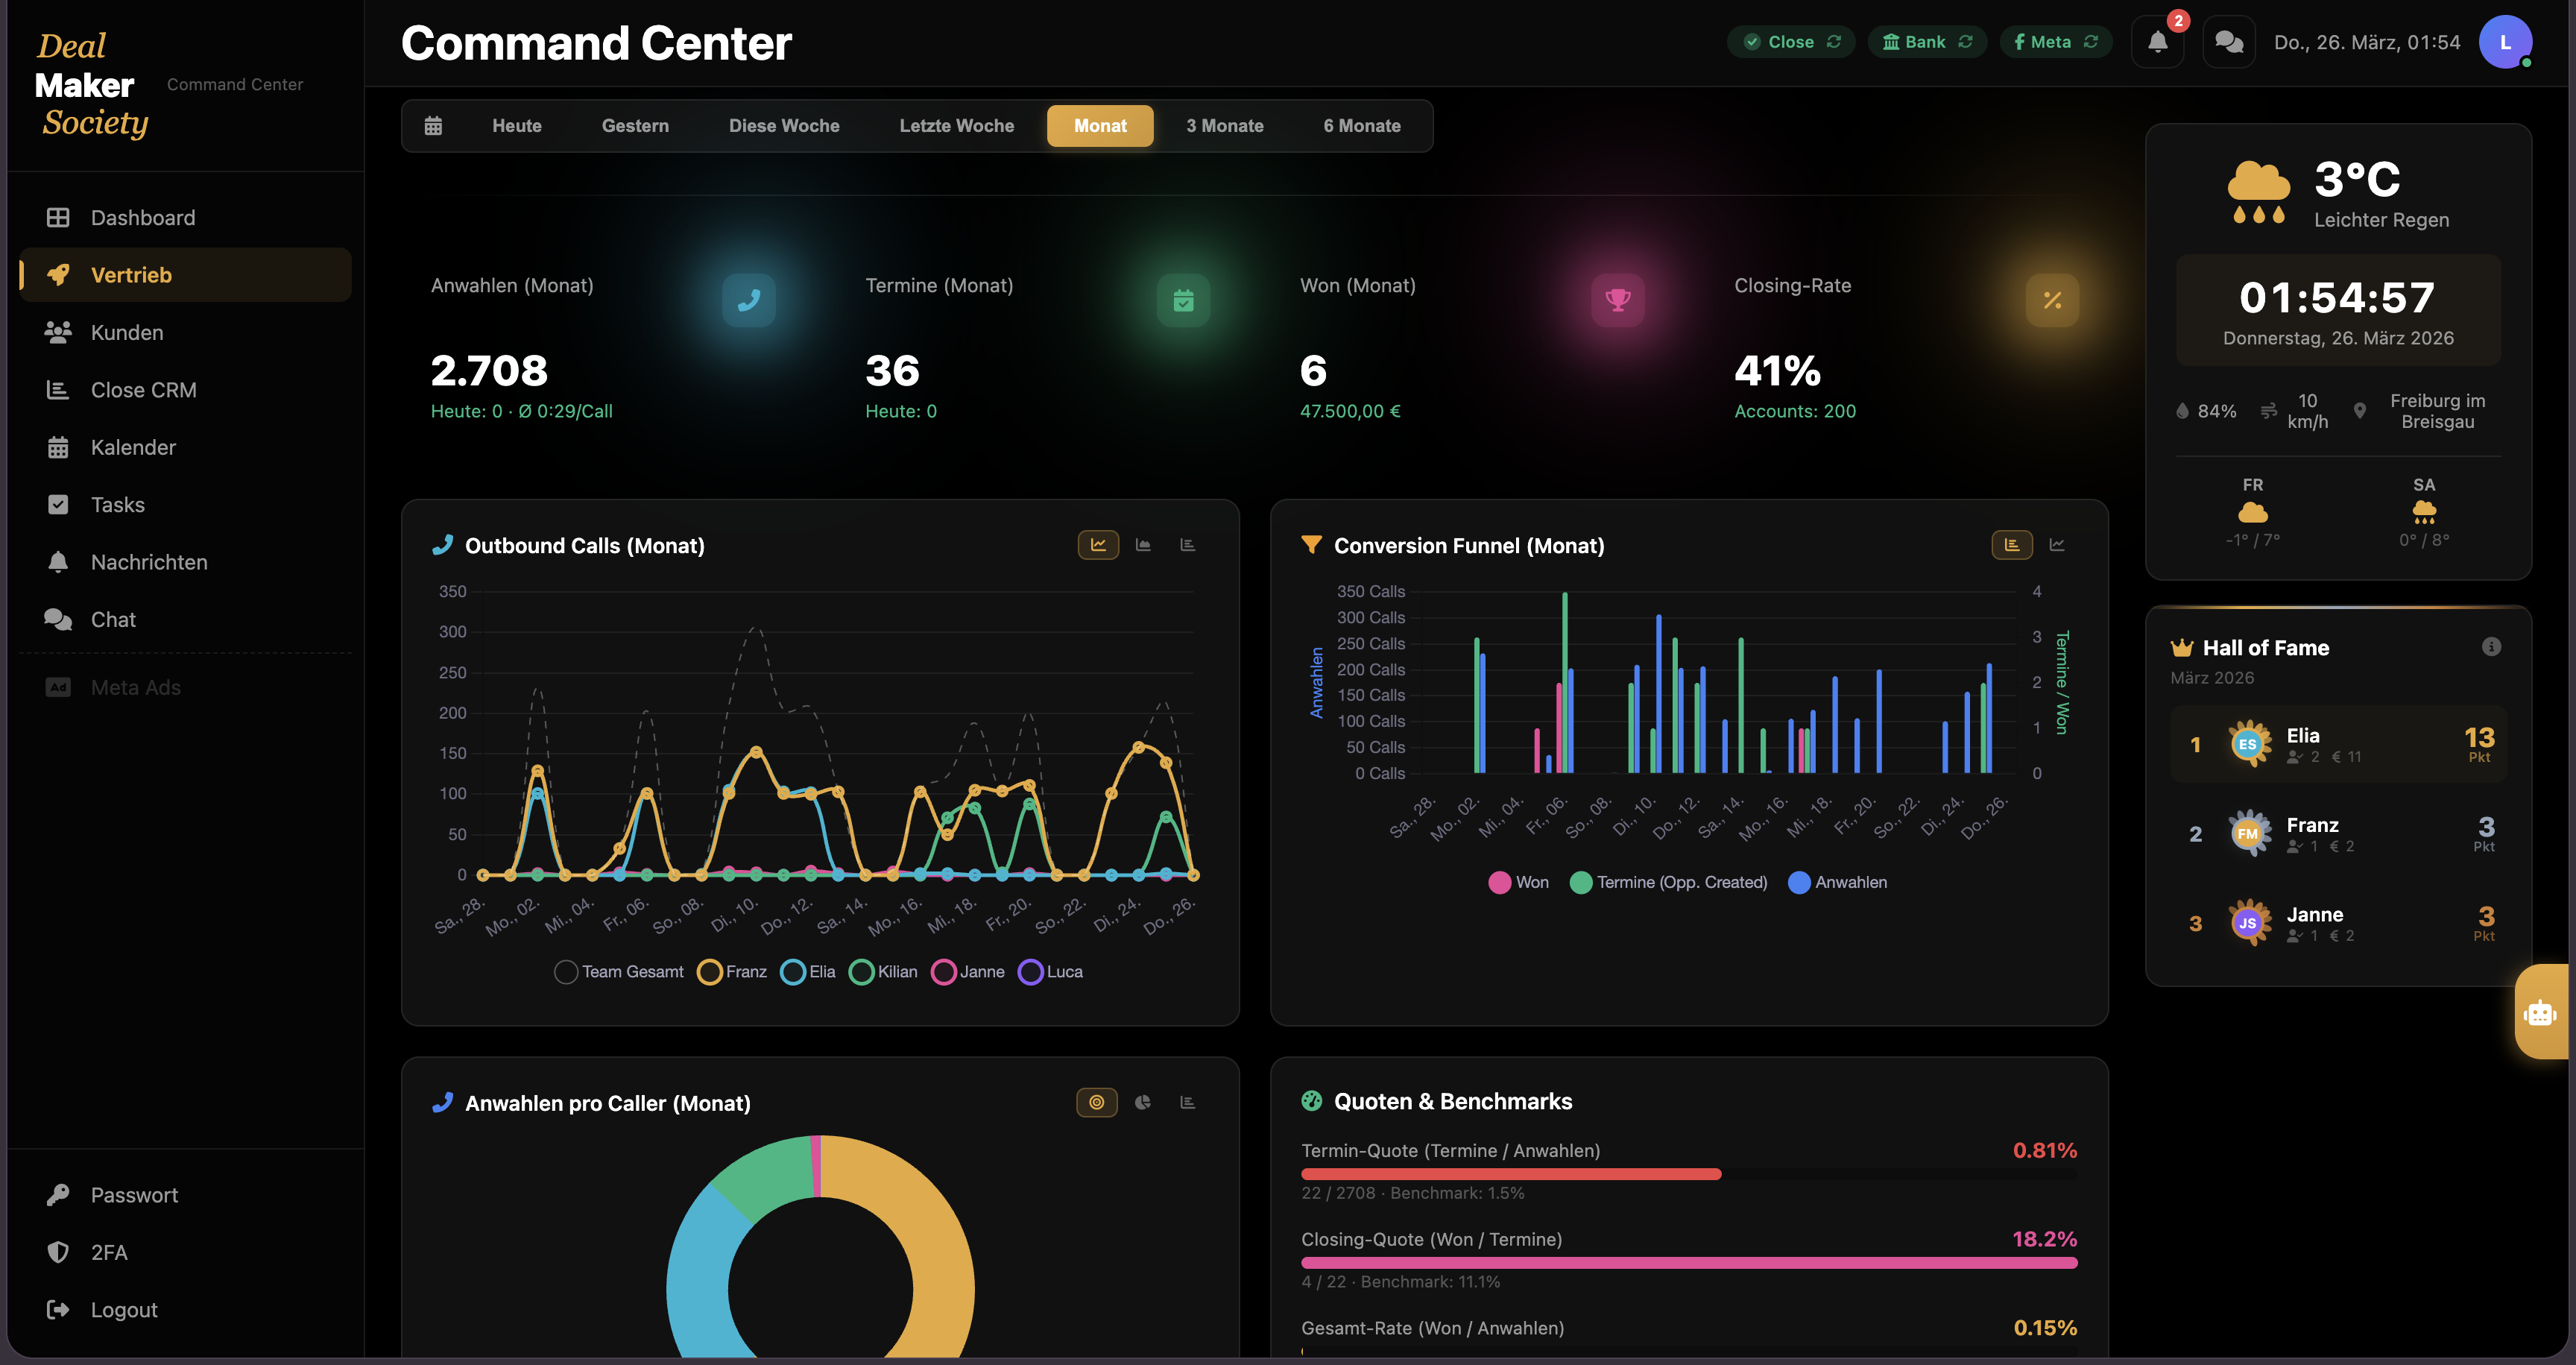The width and height of the screenshot is (2576, 1365).
Task: Switch Anwahlen pro Caller to pie chart
Action: [x=1142, y=1102]
